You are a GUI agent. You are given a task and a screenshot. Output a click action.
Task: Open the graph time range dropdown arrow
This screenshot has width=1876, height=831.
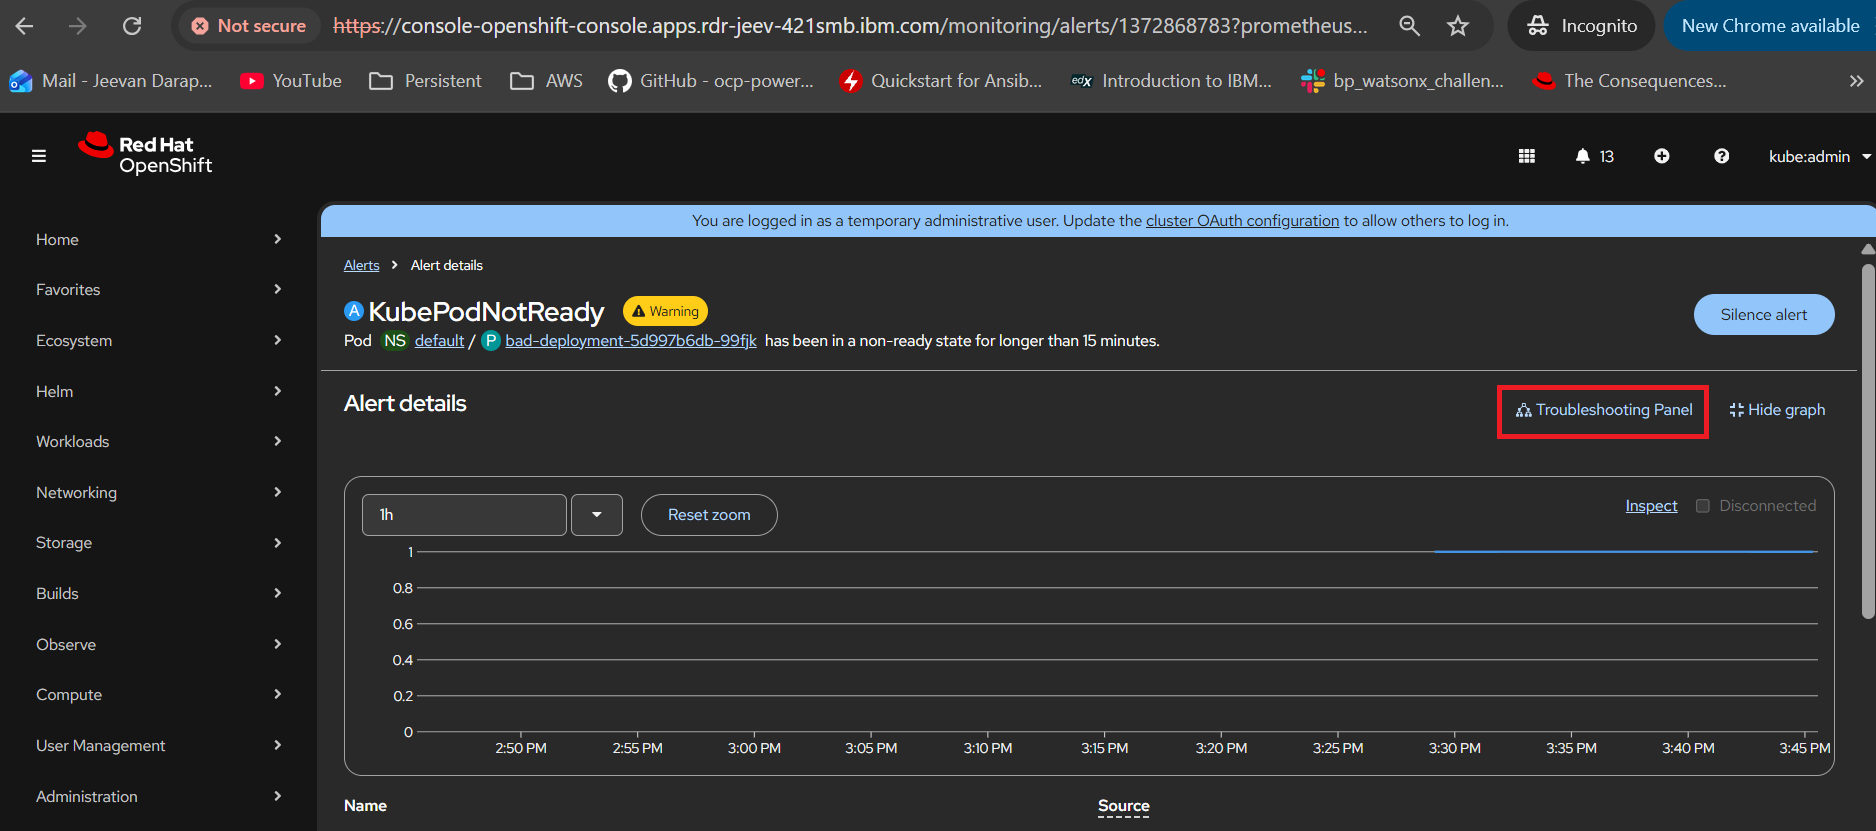tap(597, 515)
